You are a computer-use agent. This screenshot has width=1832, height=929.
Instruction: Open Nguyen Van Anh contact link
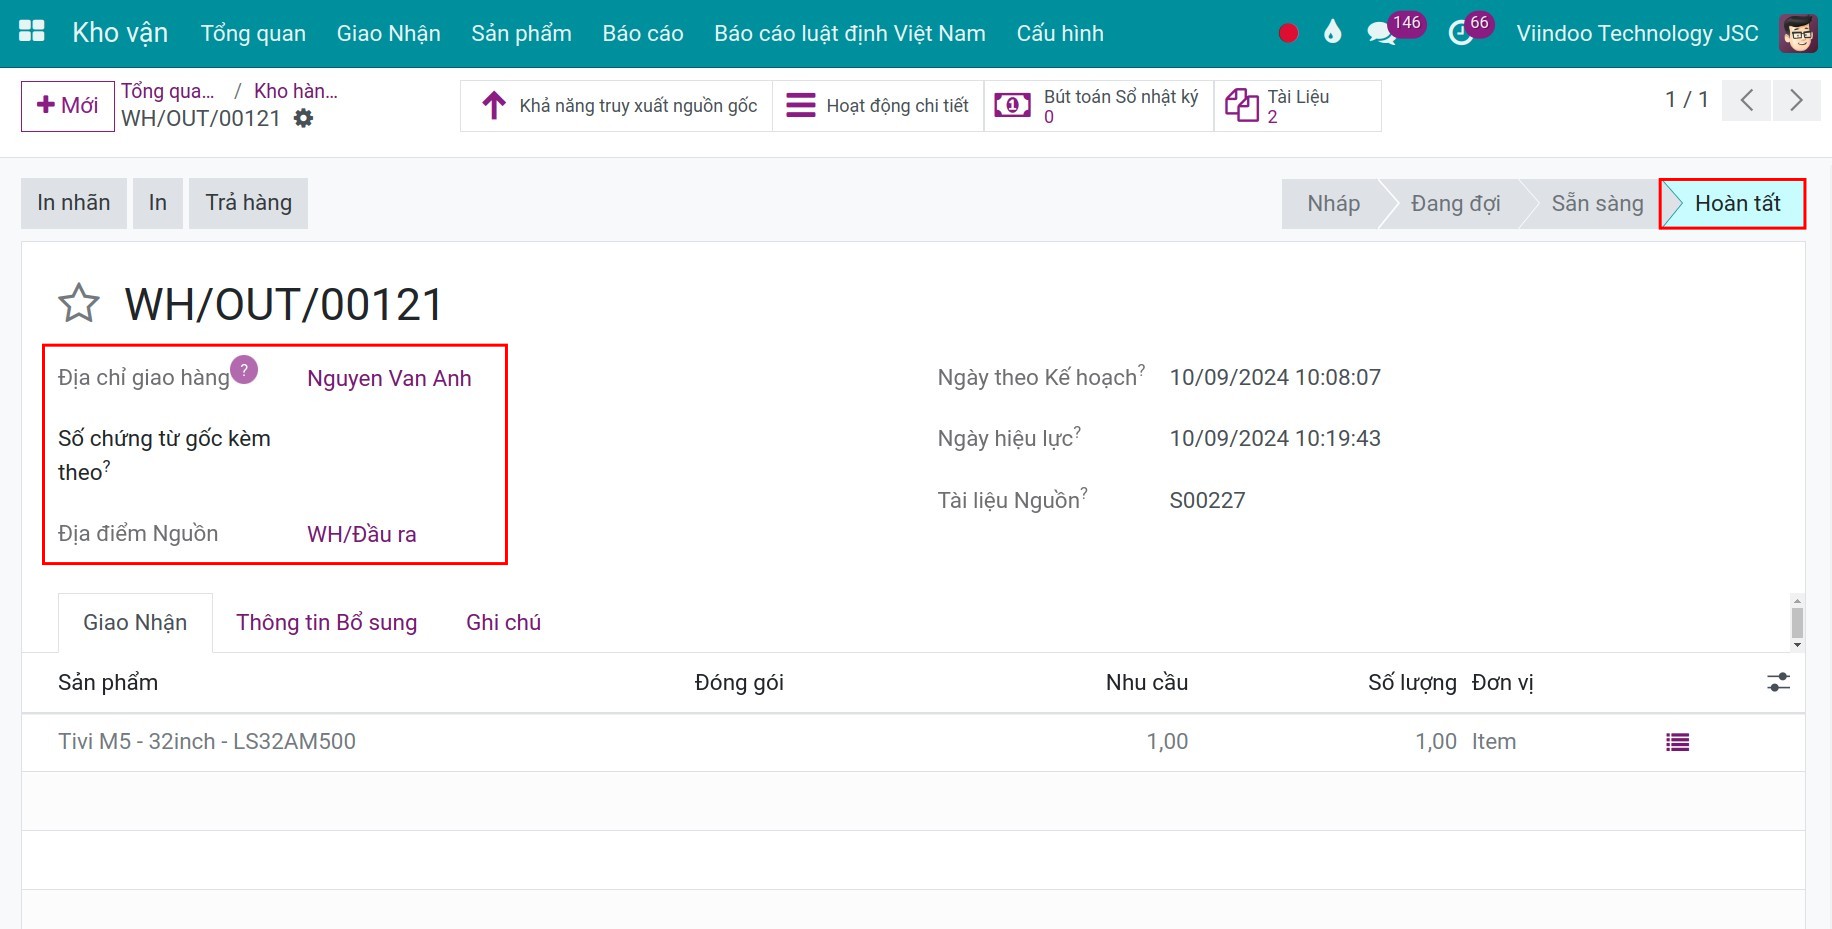pyautogui.click(x=389, y=378)
